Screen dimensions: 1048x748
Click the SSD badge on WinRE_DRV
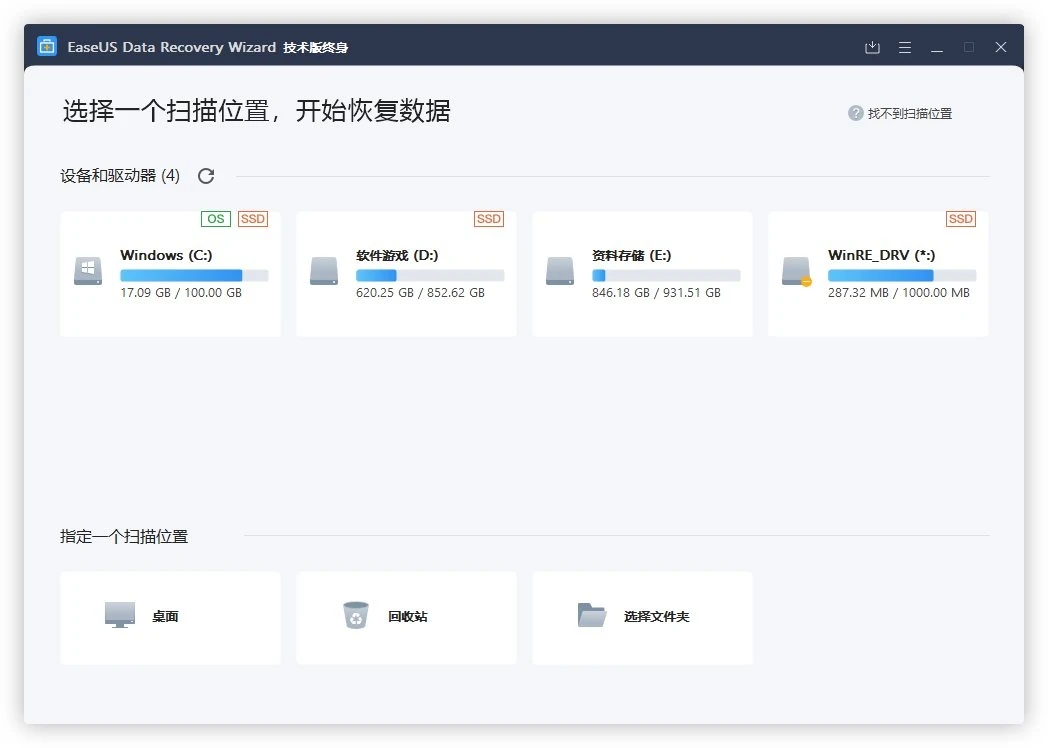(x=960, y=219)
